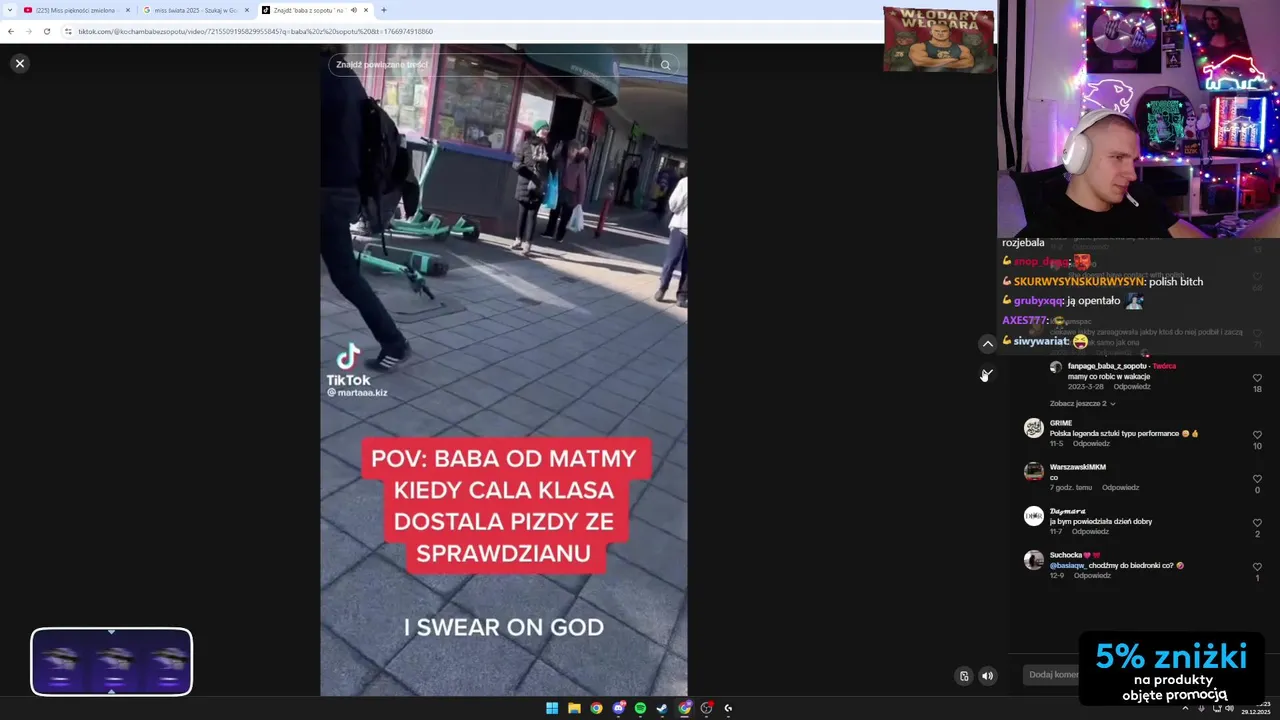Image resolution: width=1280 pixels, height=720 pixels.
Task: Go to previous video with up chevron
Action: click(x=987, y=344)
